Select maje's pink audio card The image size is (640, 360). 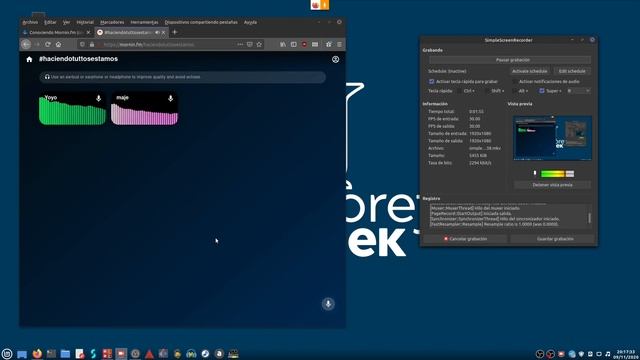tap(144, 109)
